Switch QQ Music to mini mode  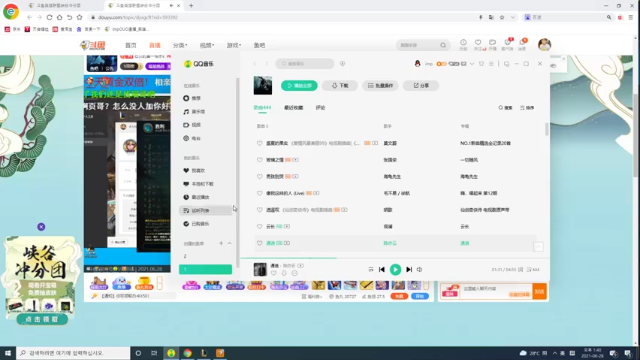[507, 64]
